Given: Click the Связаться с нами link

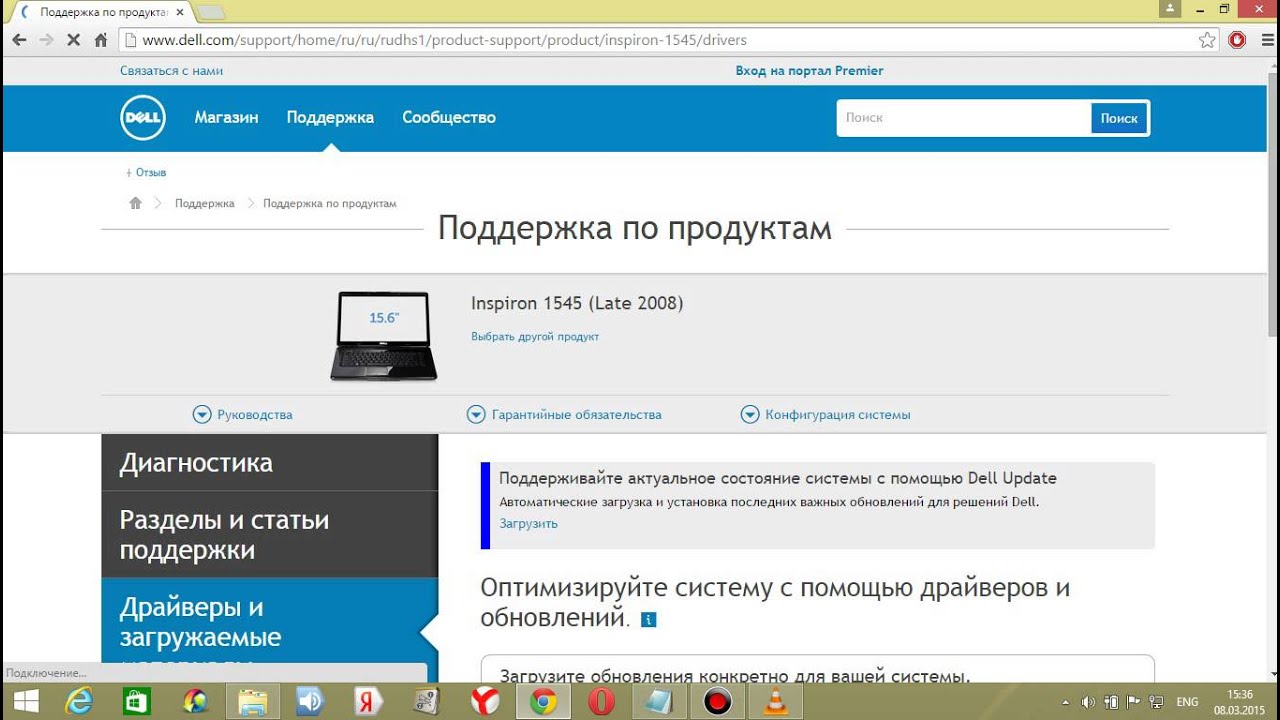Looking at the screenshot, I should (x=171, y=71).
